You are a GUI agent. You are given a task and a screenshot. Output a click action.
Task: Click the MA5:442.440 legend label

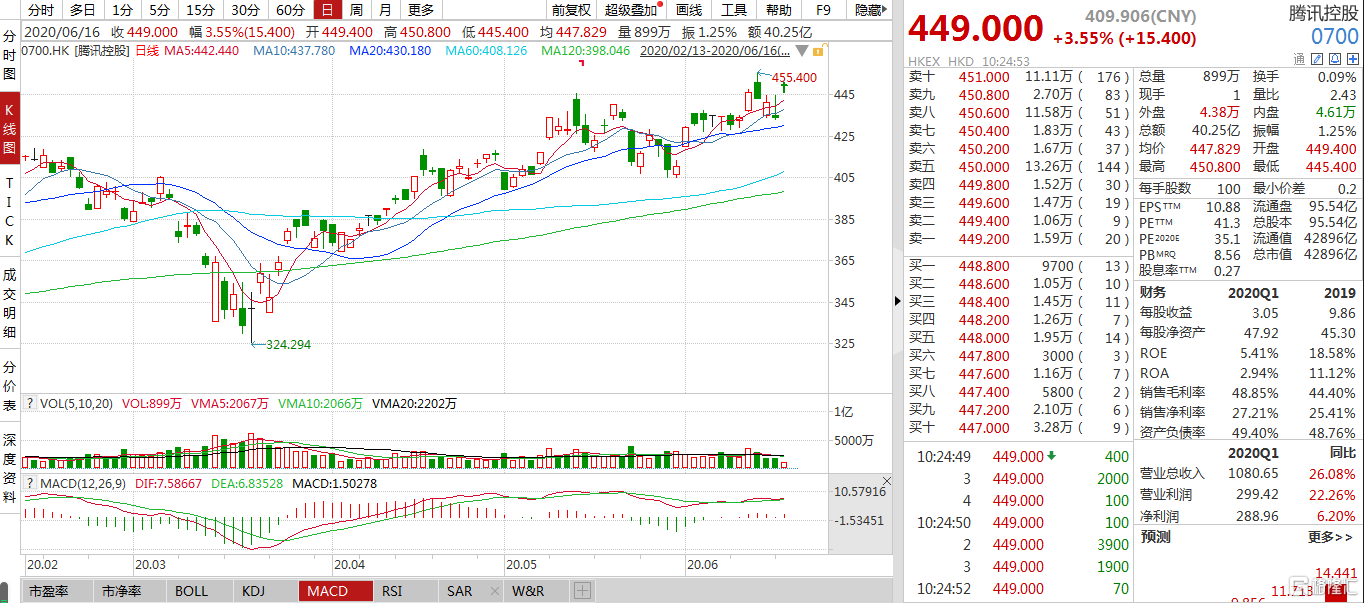(202, 50)
